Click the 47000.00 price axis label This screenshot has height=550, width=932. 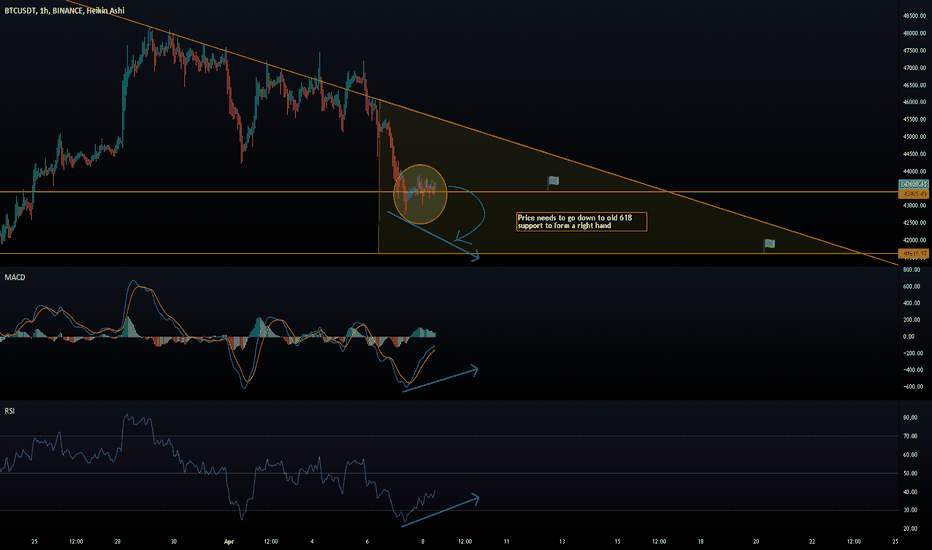914,68
